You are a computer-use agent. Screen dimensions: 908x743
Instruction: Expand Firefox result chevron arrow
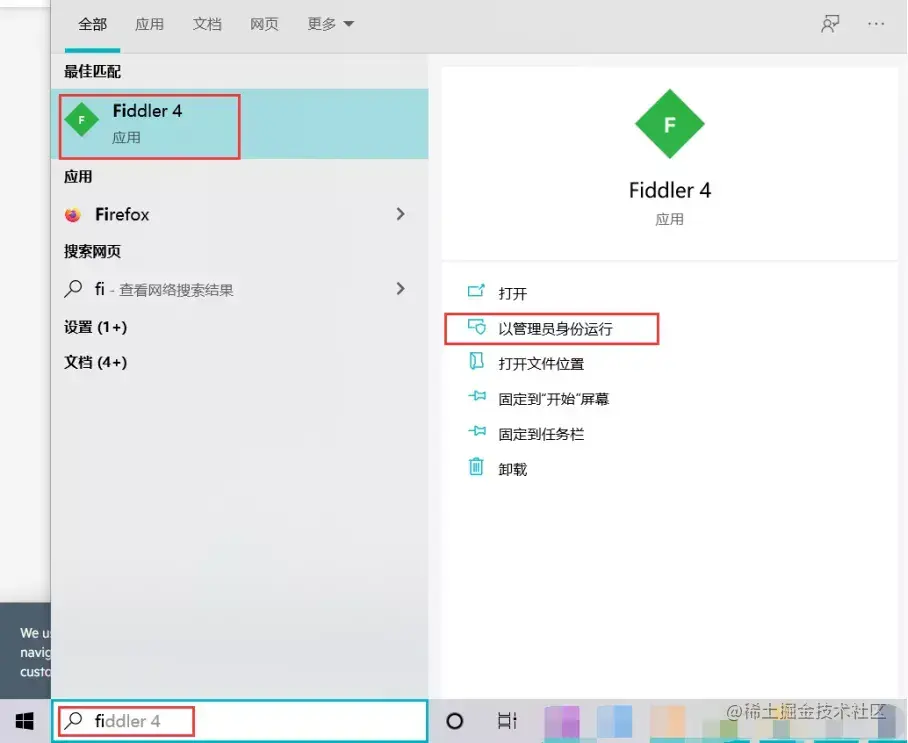pyautogui.click(x=400, y=214)
